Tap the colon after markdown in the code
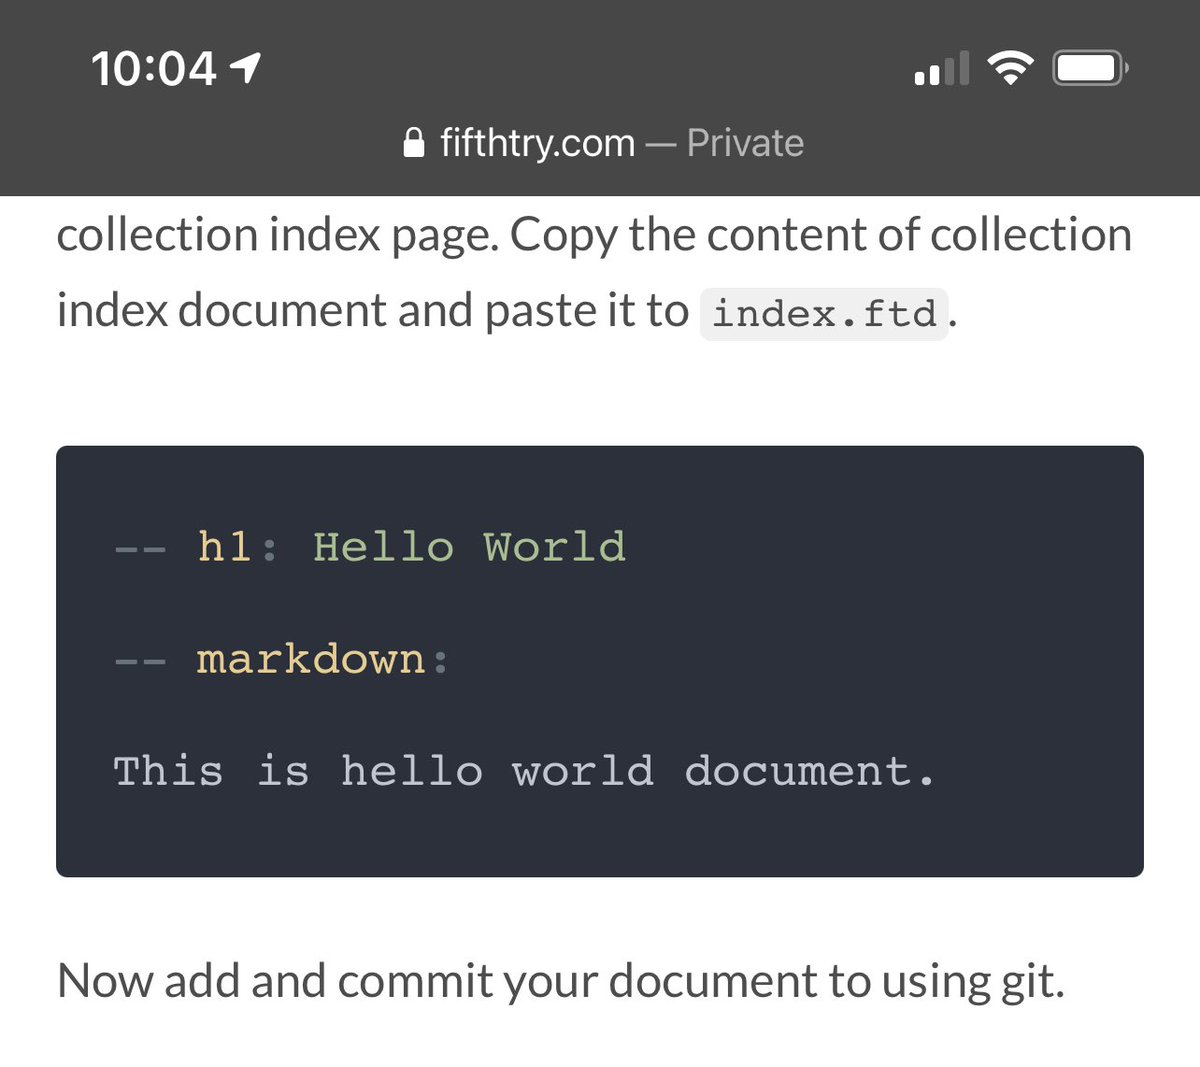 (441, 658)
